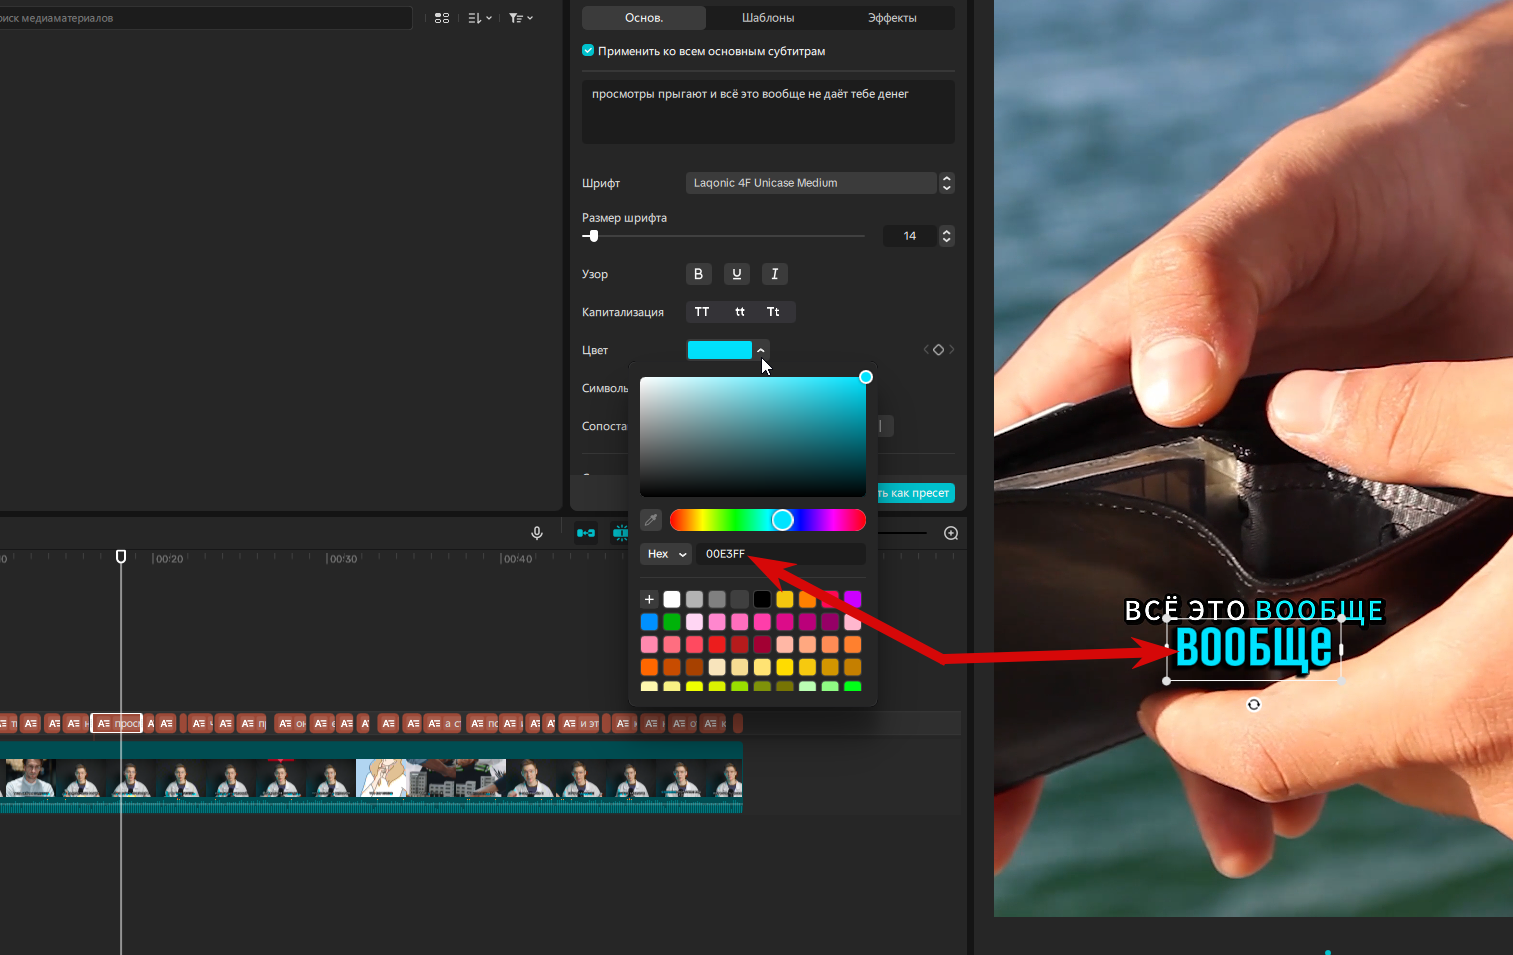Click the timeline playhead marker
This screenshot has width=1513, height=955.
(x=121, y=556)
